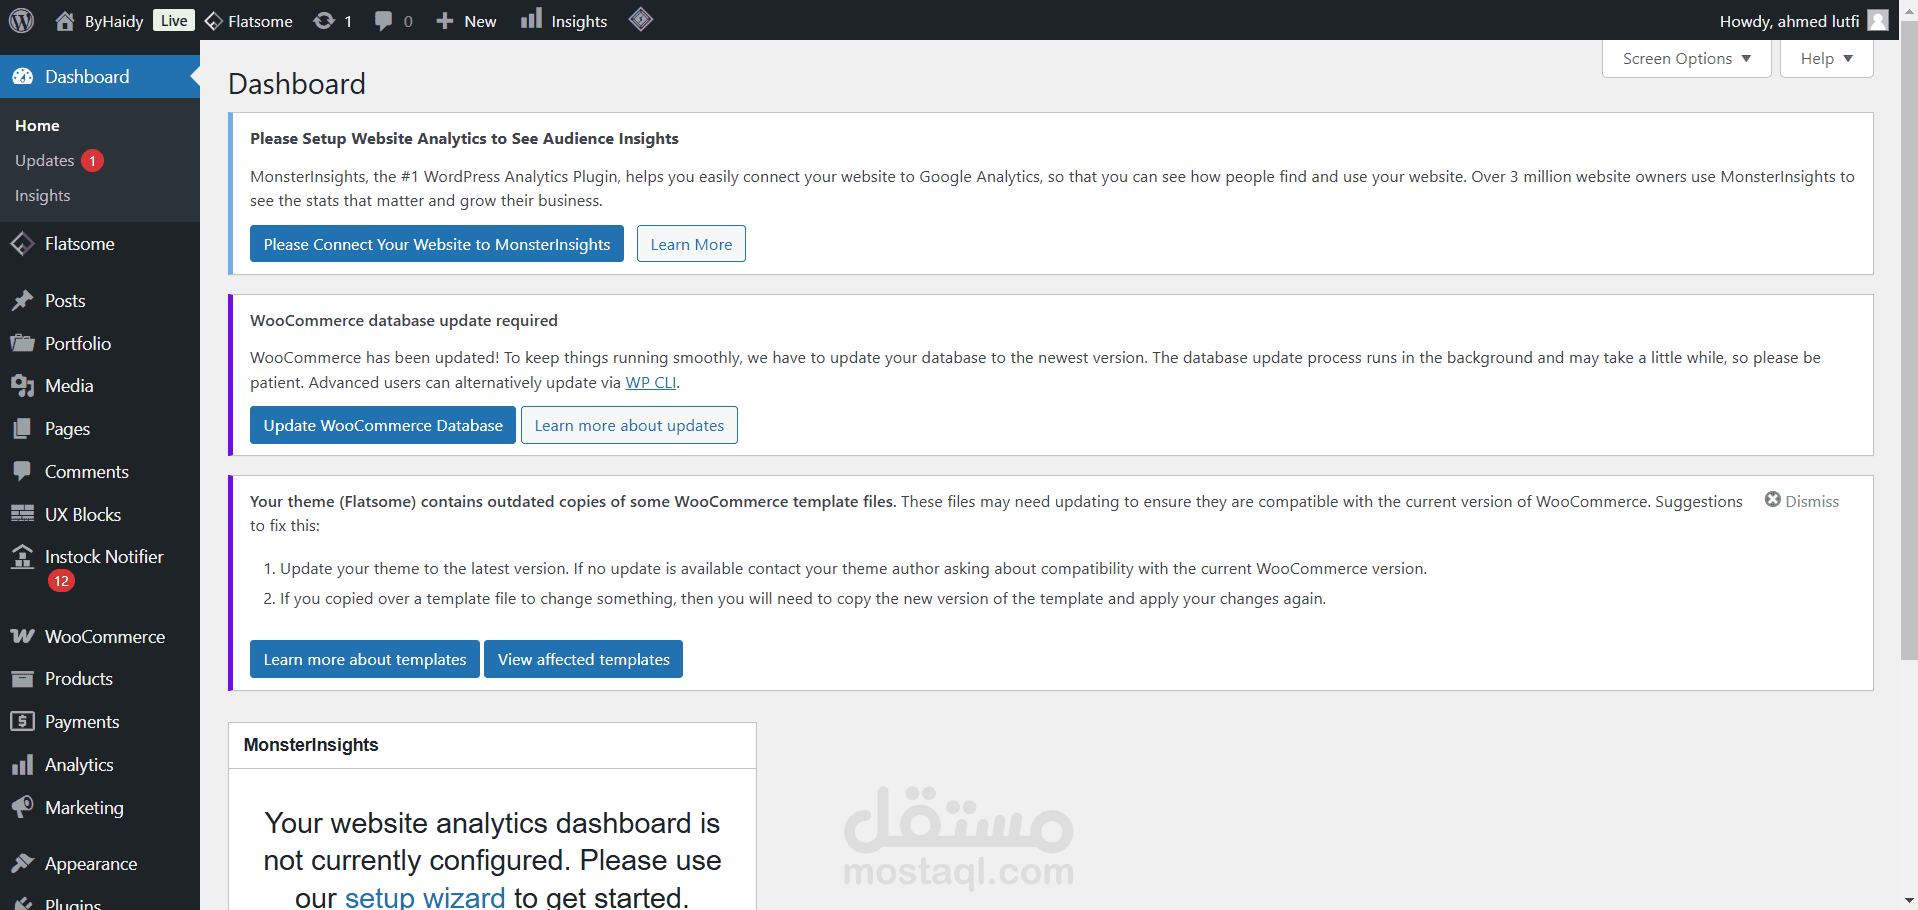Go to the Home submenu item

pyautogui.click(x=37, y=125)
